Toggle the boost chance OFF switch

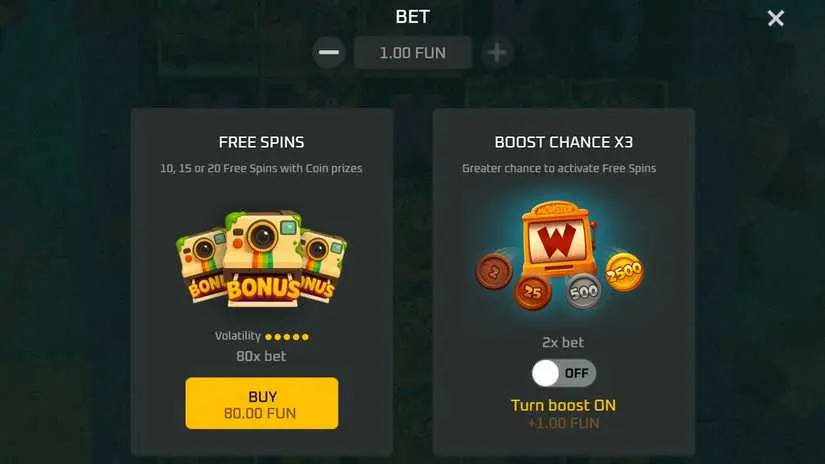pos(564,373)
